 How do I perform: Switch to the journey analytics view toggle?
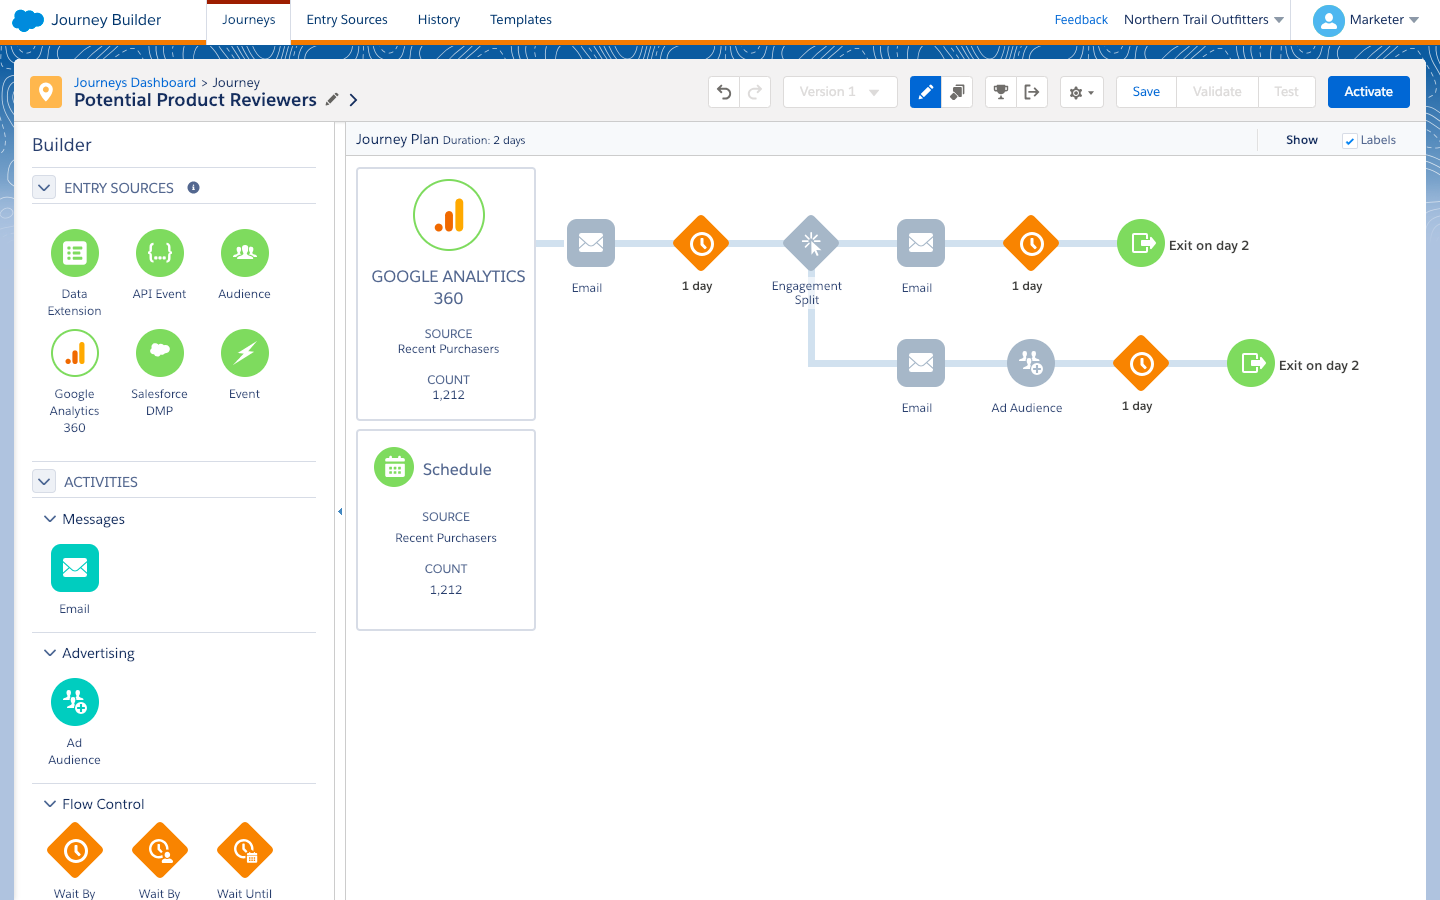coord(957,91)
